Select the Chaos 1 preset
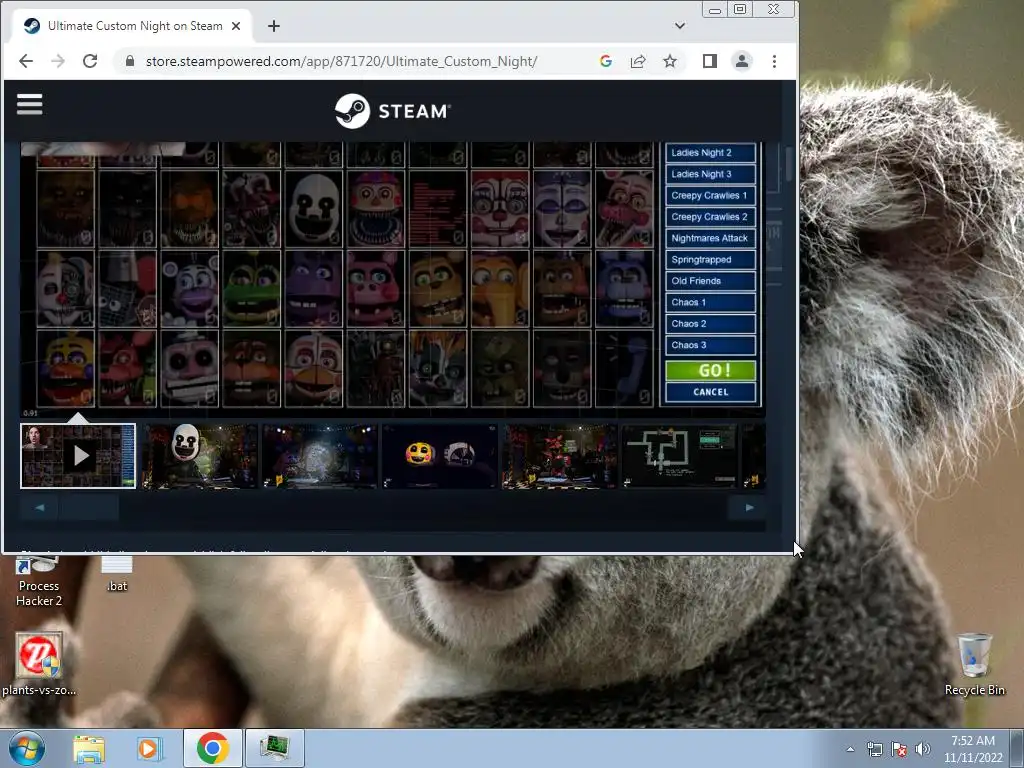 tap(711, 302)
